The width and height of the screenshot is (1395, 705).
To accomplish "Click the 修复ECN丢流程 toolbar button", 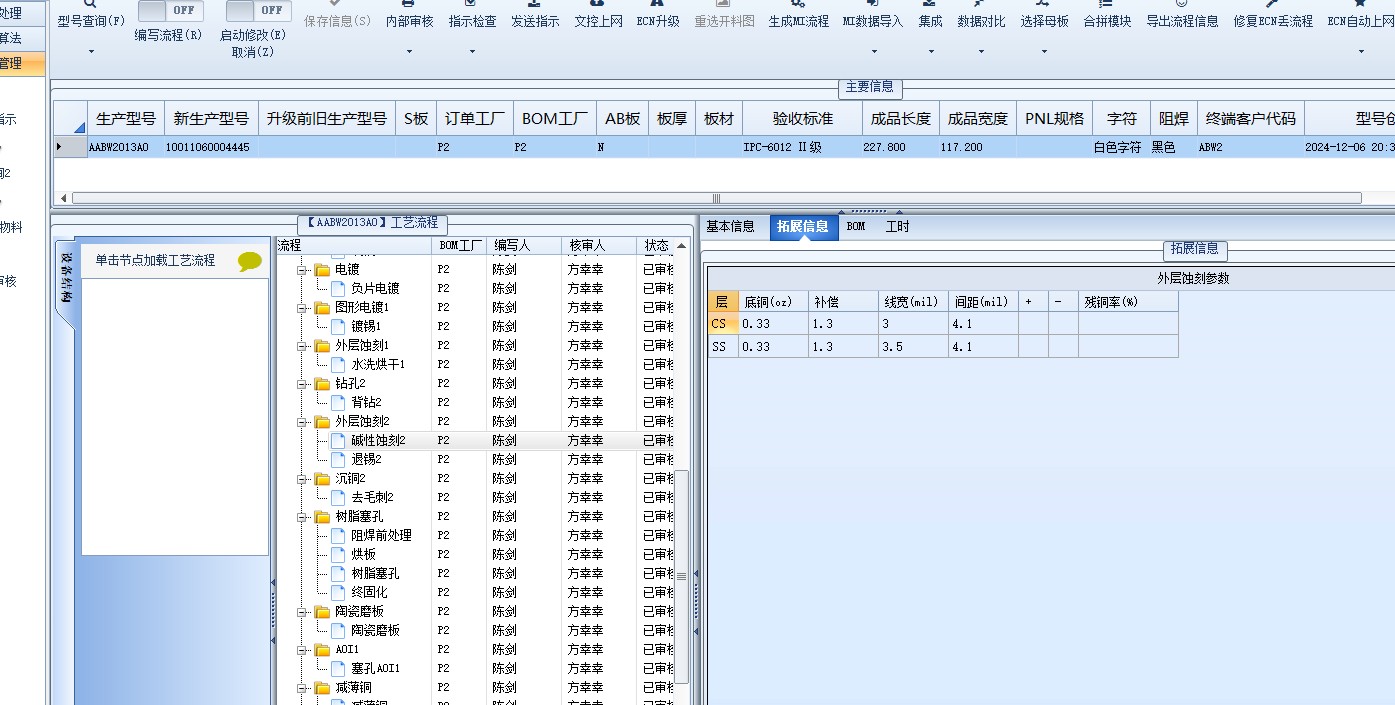I will (x=1273, y=21).
